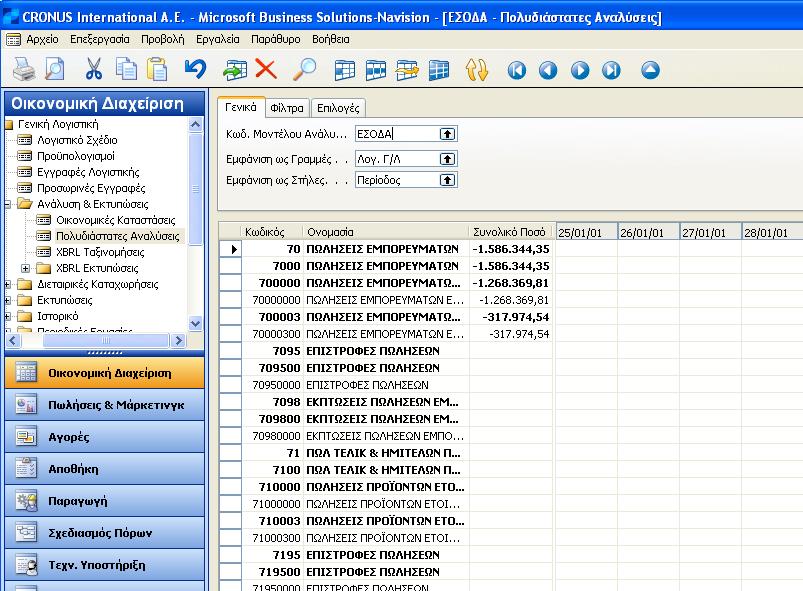Open the Αρχείο menu
Image resolution: width=803 pixels, height=591 pixels.
pyautogui.click(x=43, y=39)
